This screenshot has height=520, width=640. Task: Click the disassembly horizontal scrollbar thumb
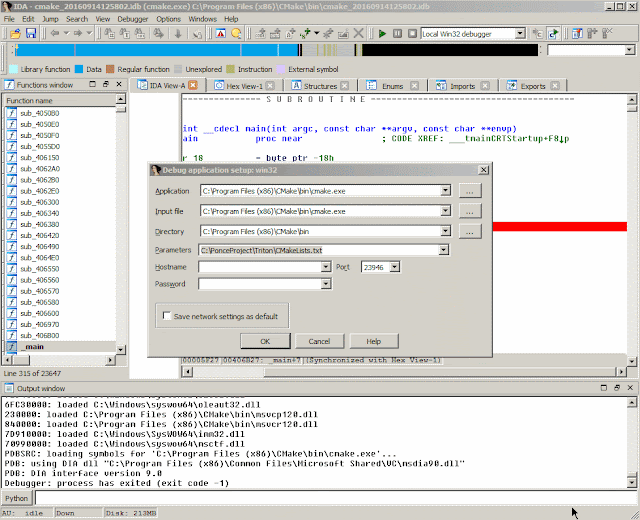pos(440,372)
